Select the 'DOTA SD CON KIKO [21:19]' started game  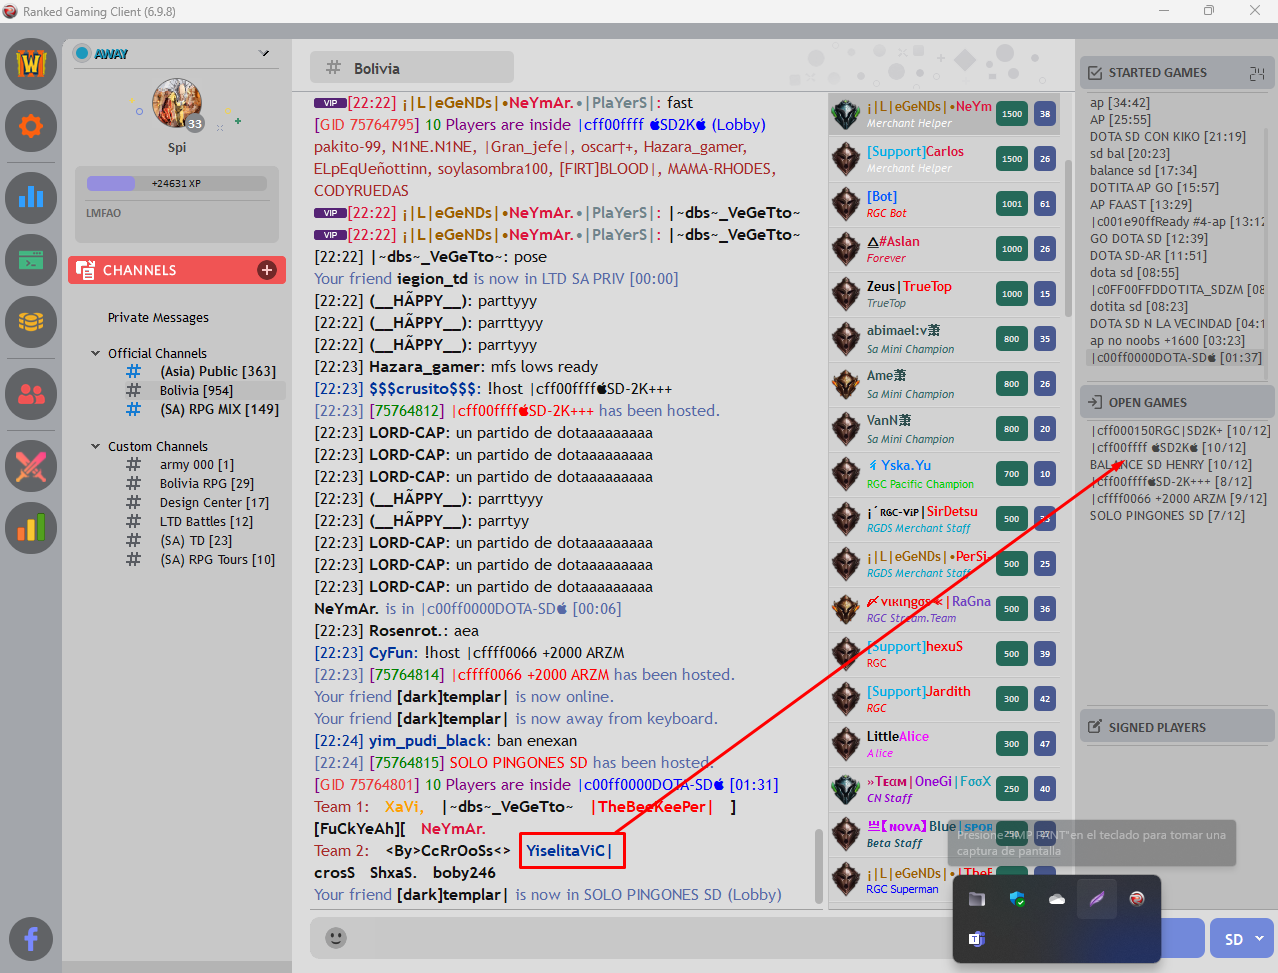coord(1168,137)
